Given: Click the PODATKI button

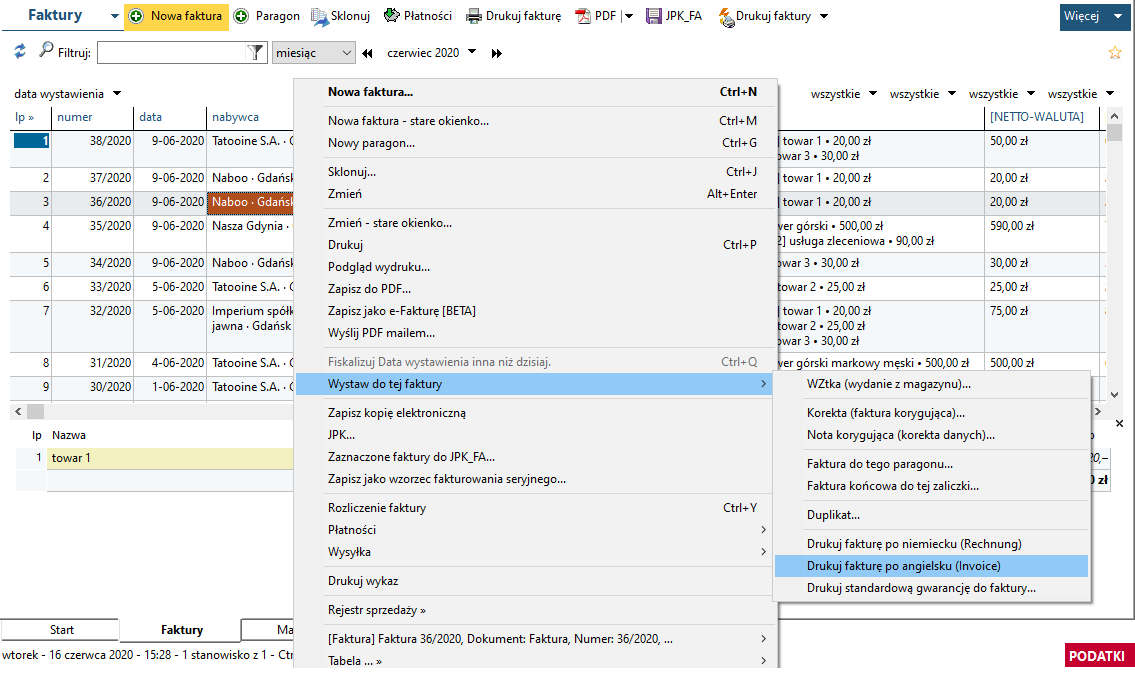Looking at the screenshot, I should [x=1097, y=656].
